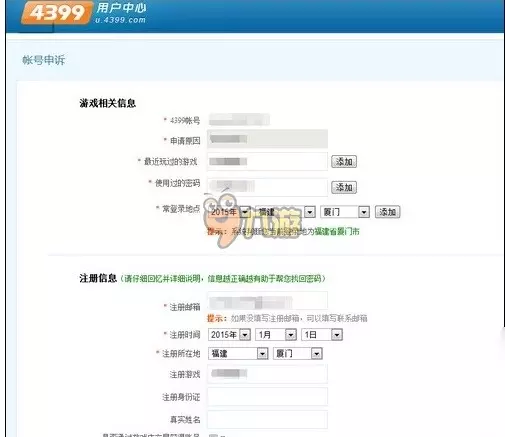This screenshot has width=505, height=437.
Task: Click 添加 button beside 使用过的密码
Action: tap(344, 187)
